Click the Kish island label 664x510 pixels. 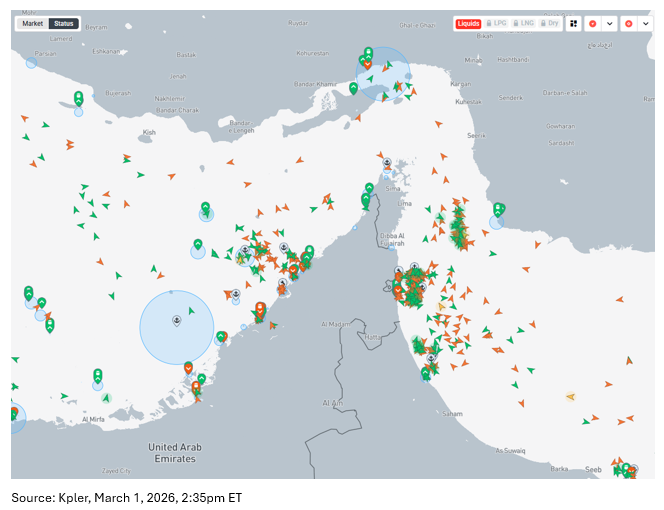click(x=149, y=132)
